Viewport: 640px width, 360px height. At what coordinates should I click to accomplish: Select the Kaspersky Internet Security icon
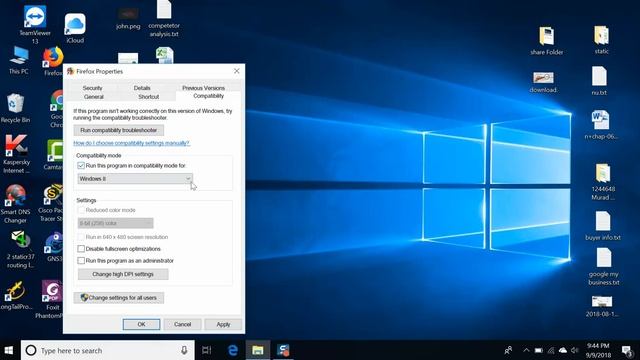[16, 146]
